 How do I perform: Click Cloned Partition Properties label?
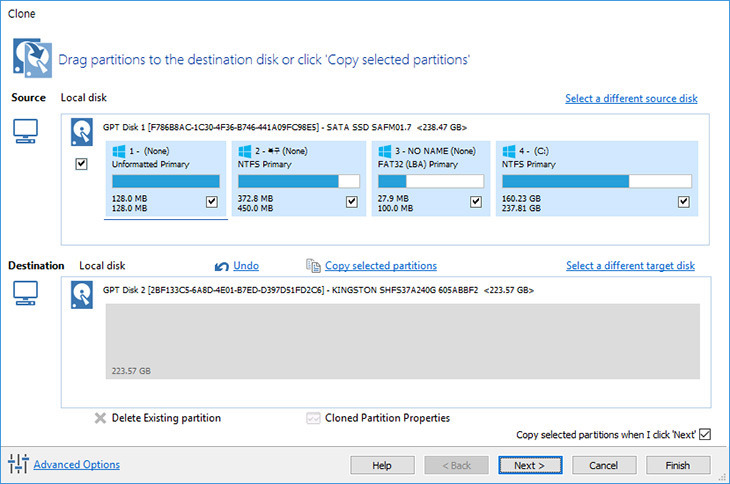point(387,418)
